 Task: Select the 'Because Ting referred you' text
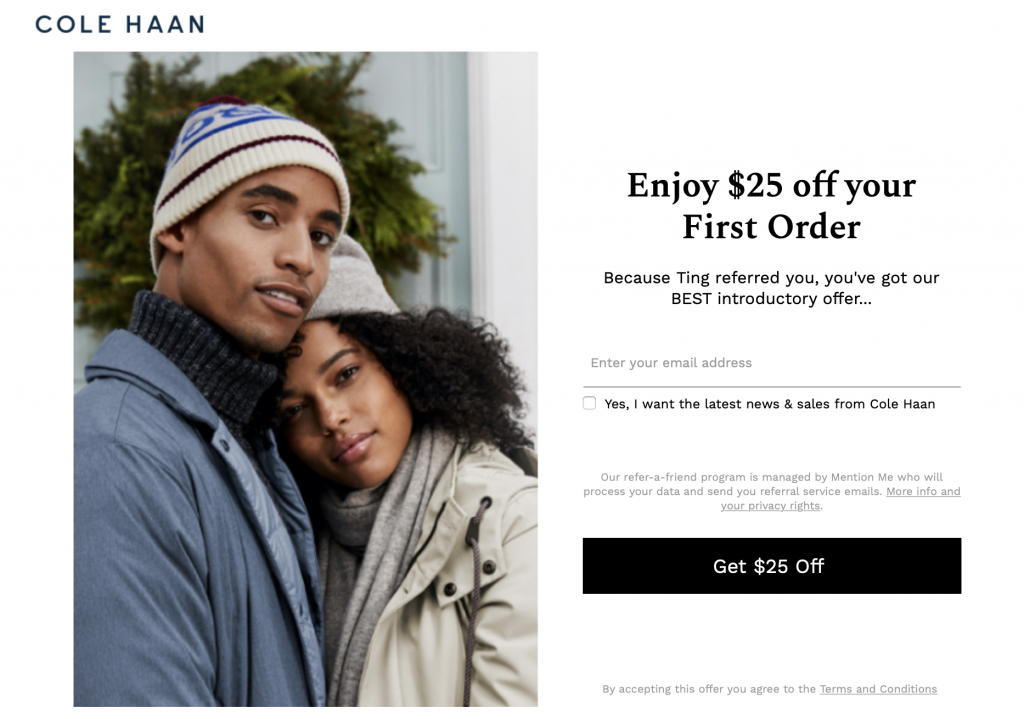click(x=771, y=278)
